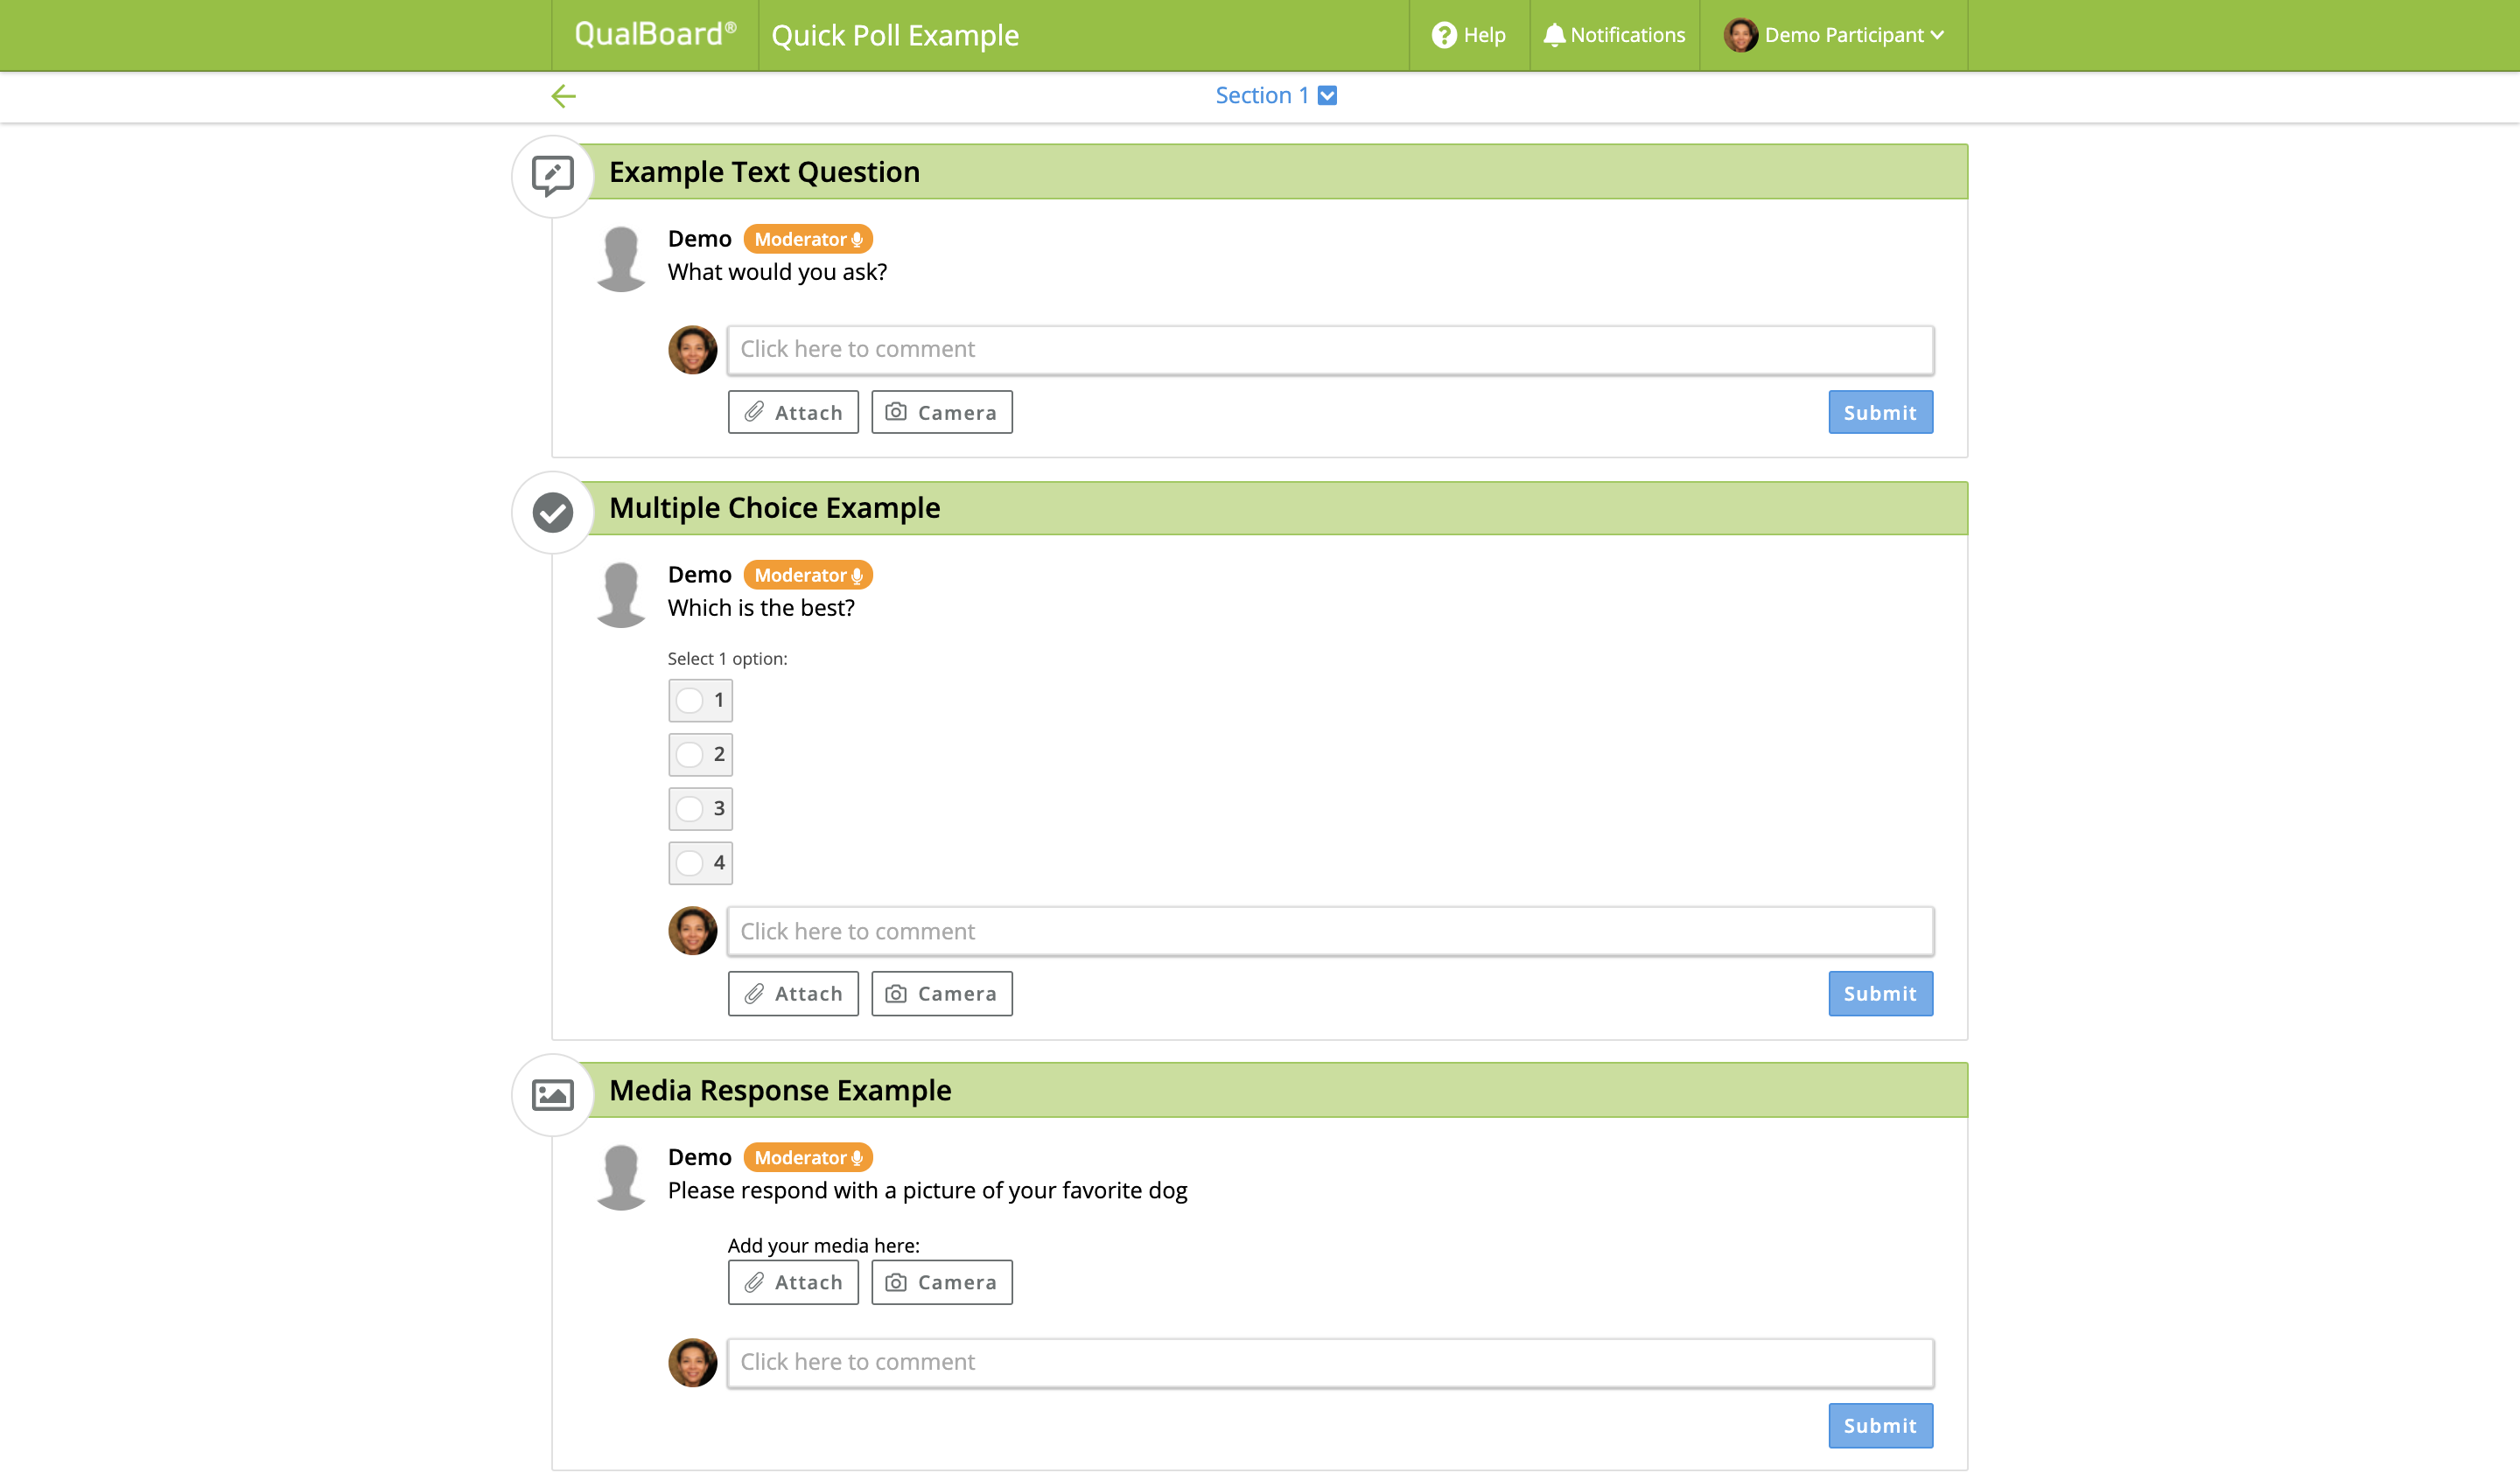Open the Demo Participant user menu
Image resolution: width=2520 pixels, height=1480 pixels.
1834,35
